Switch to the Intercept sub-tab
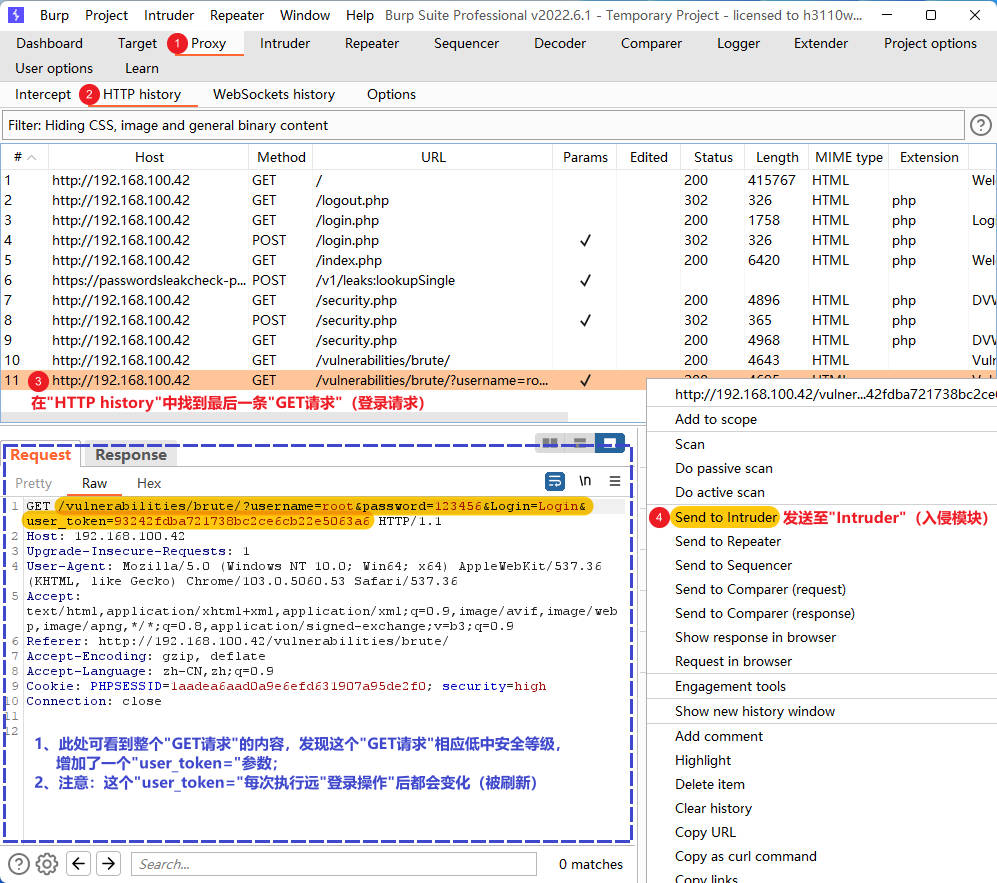The width and height of the screenshot is (997, 883). click(43, 94)
